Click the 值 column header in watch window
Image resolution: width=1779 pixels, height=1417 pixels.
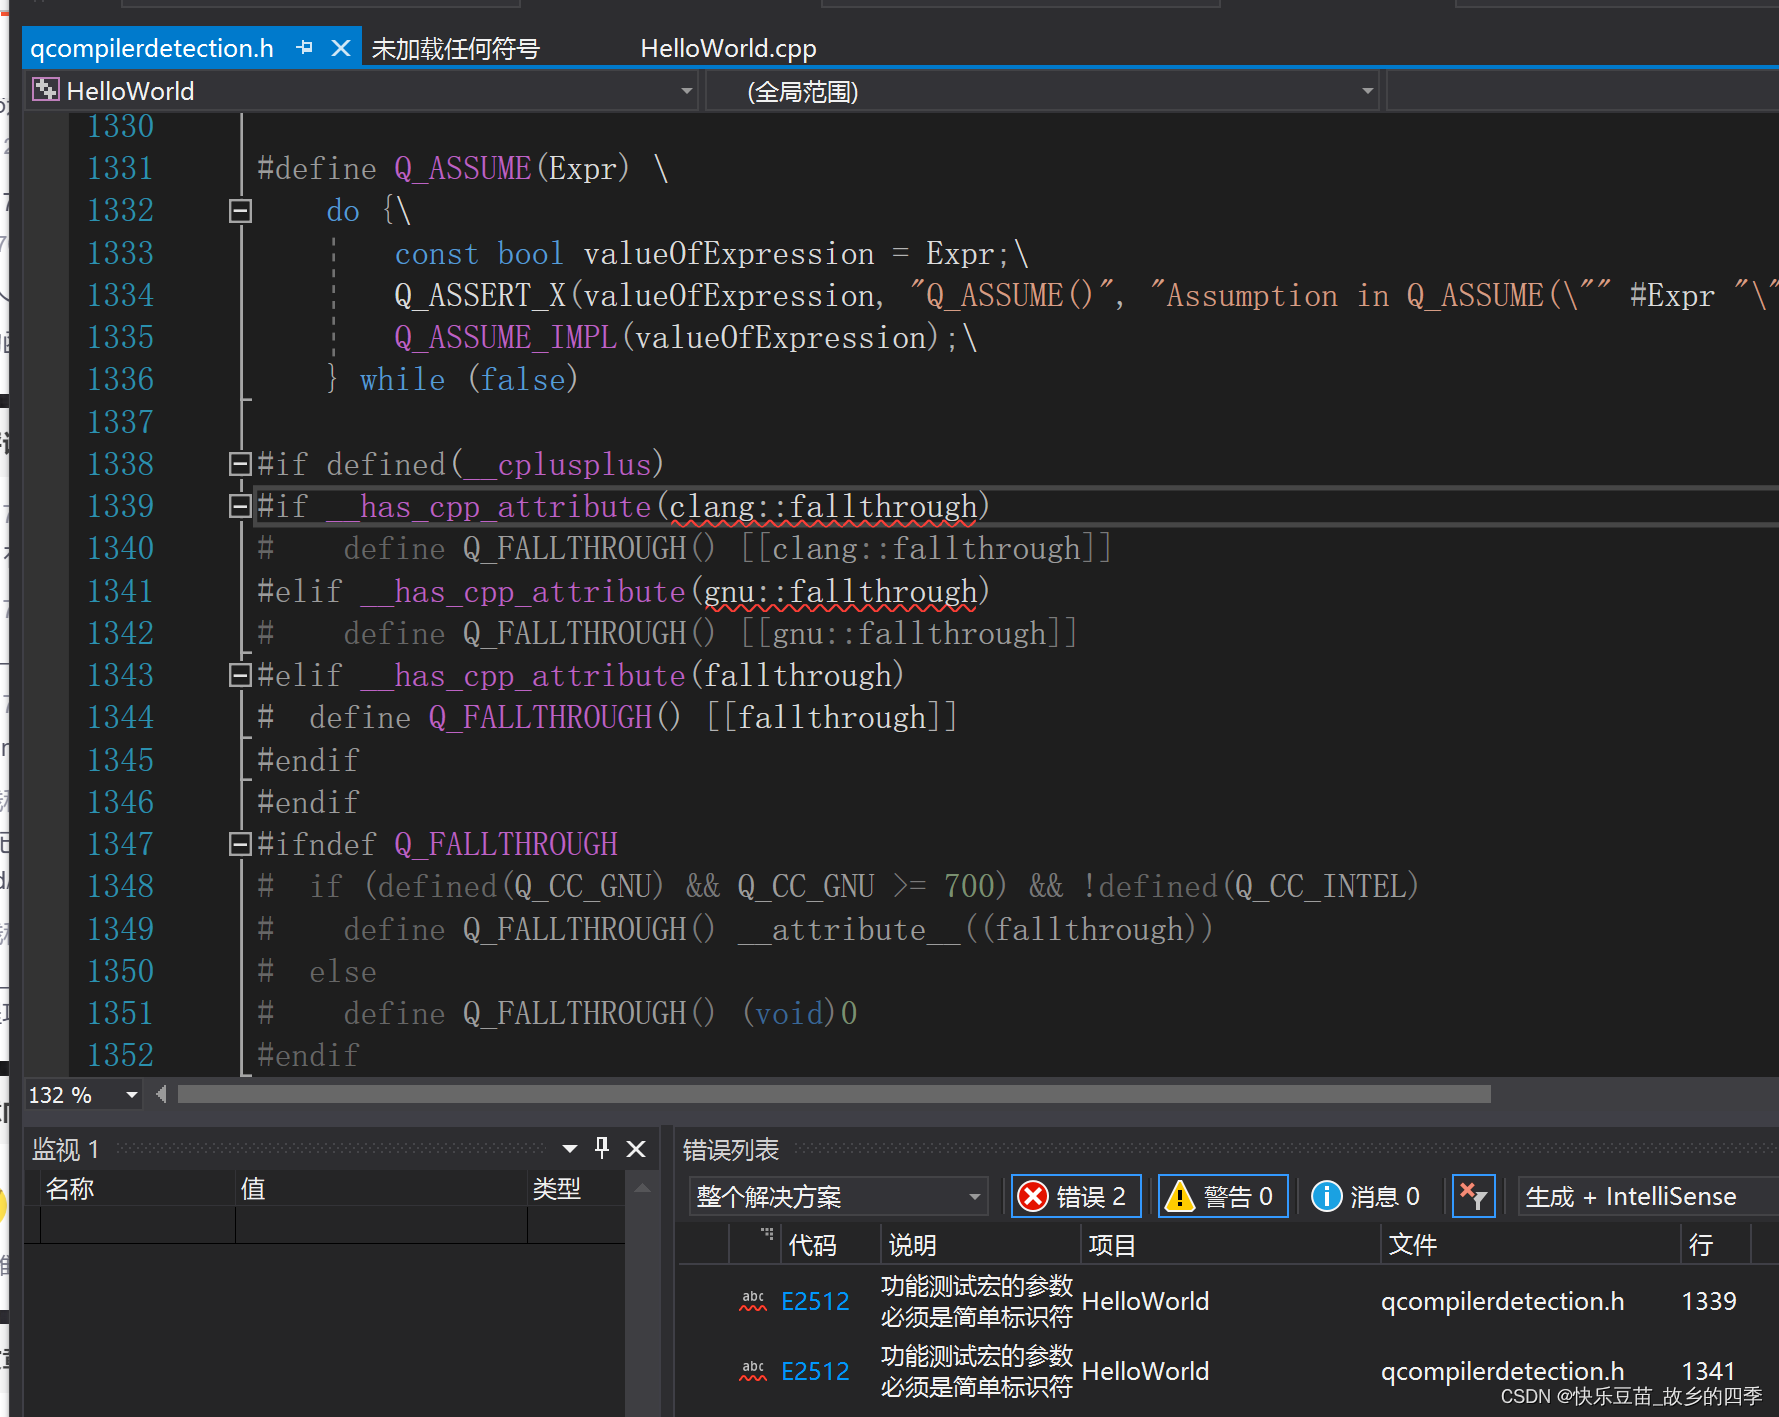click(x=381, y=1188)
